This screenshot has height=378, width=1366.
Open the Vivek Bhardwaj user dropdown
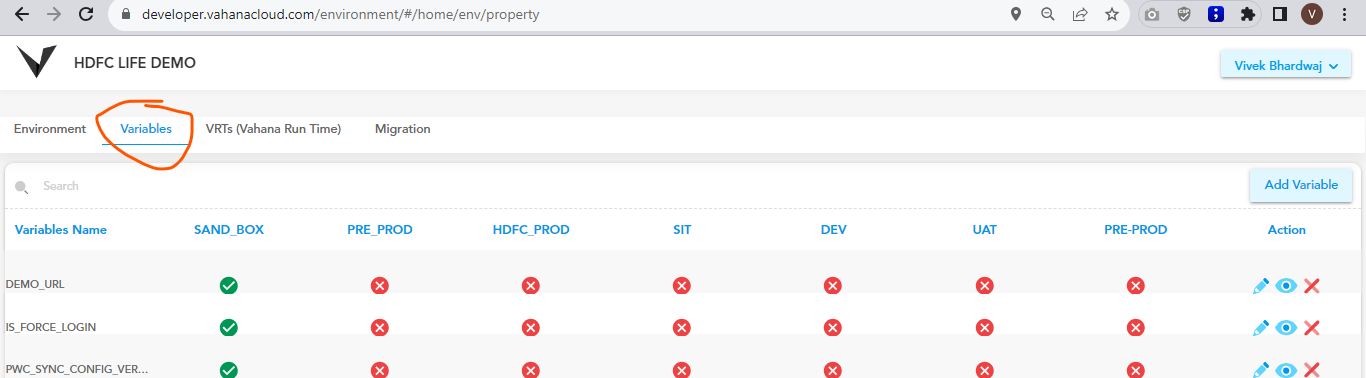click(x=1286, y=65)
